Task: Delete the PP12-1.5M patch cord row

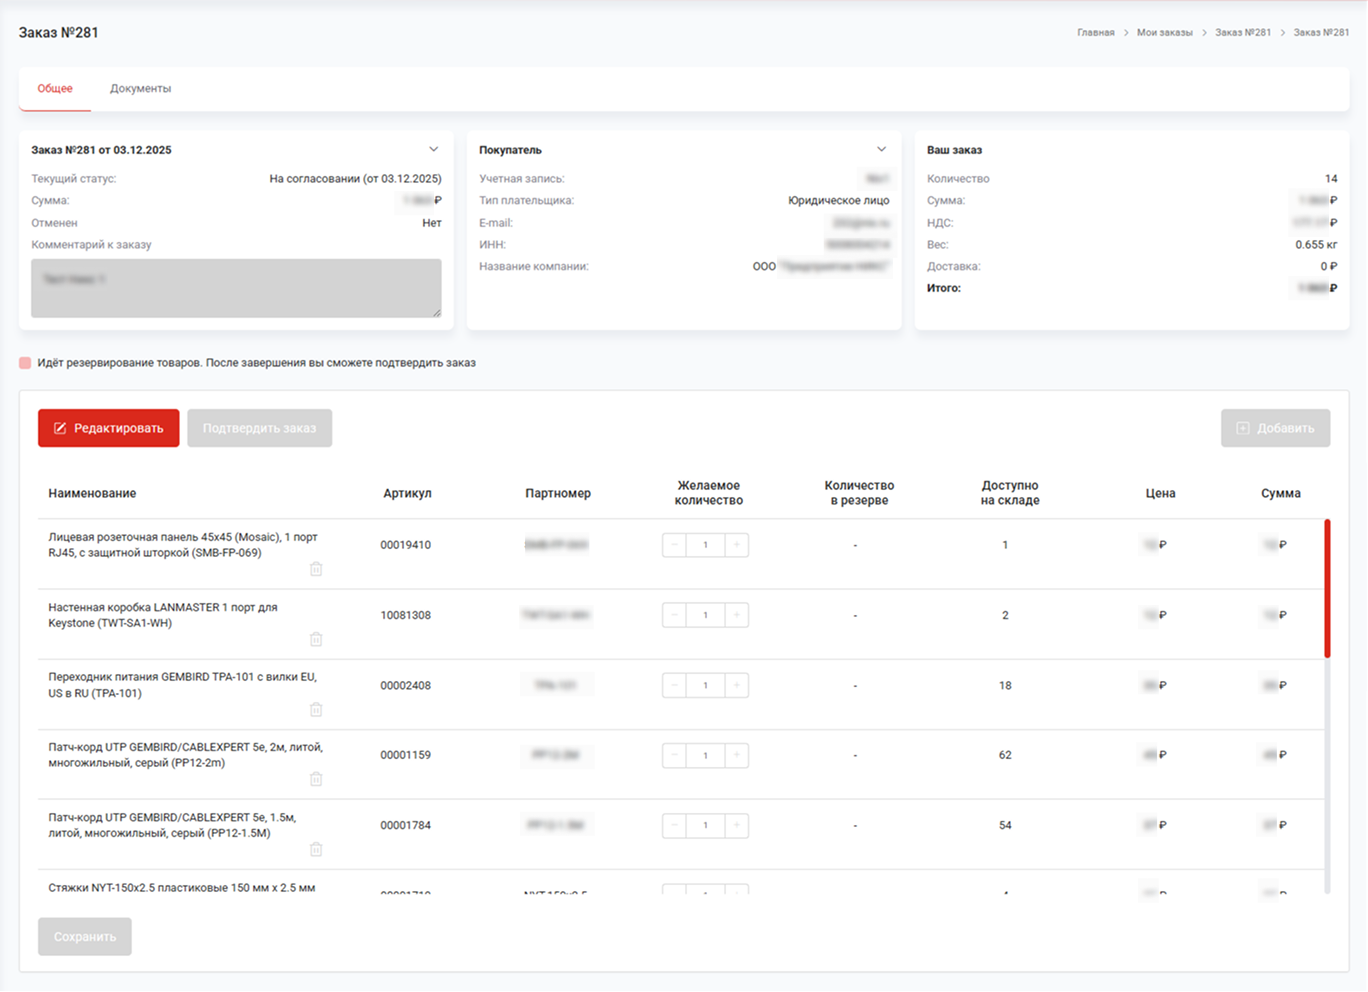Action: click(316, 849)
